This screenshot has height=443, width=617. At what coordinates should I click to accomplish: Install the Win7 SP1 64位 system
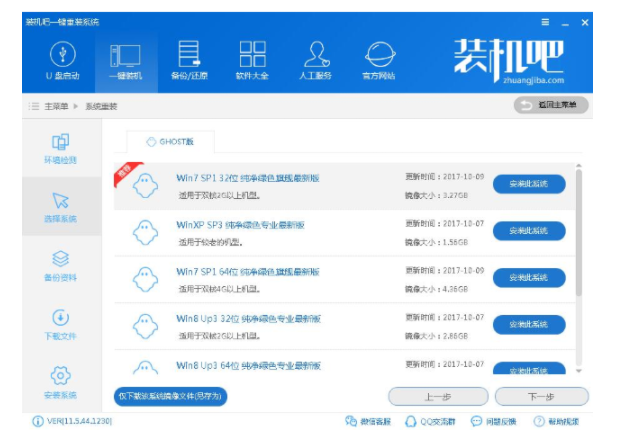pos(529,278)
